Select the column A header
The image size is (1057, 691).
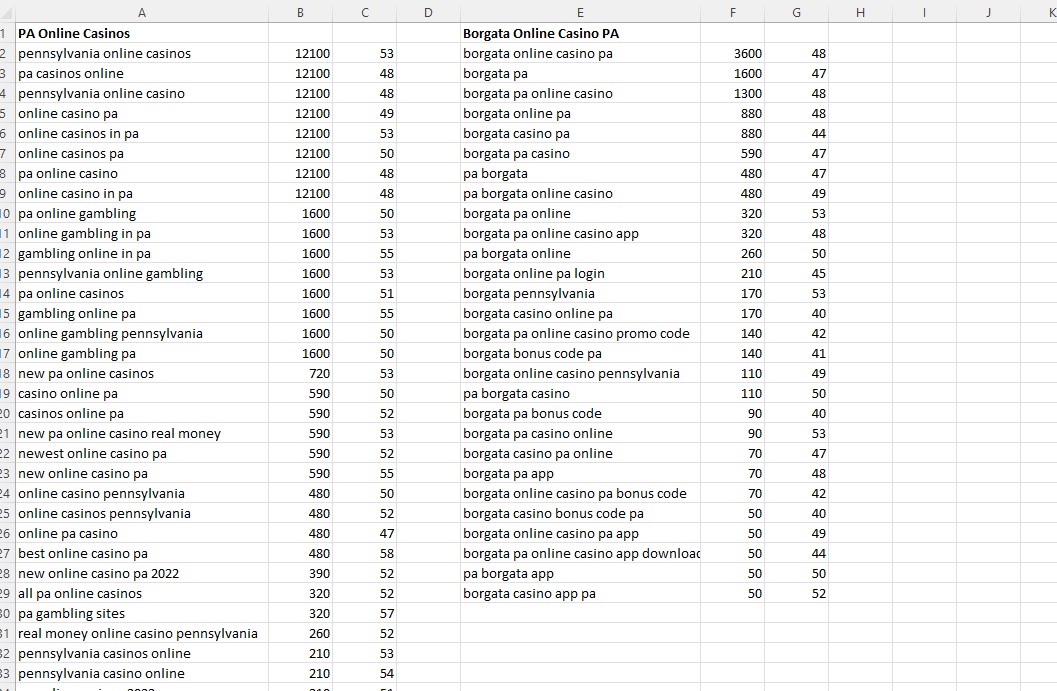coord(142,12)
